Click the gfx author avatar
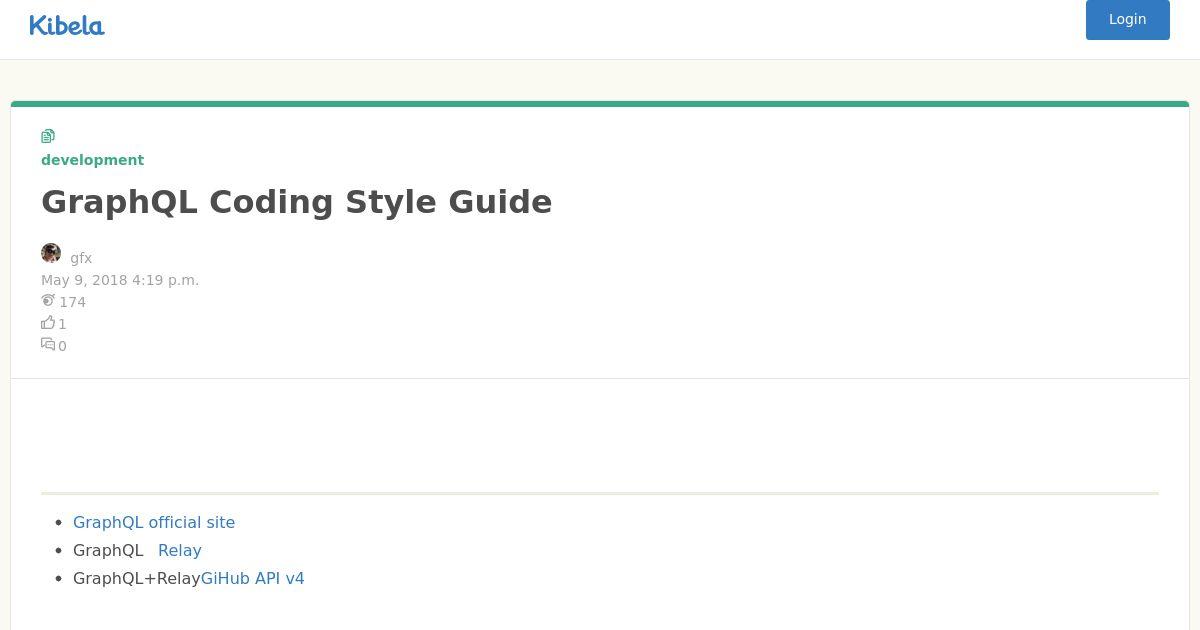The image size is (1200, 630). coord(51,253)
